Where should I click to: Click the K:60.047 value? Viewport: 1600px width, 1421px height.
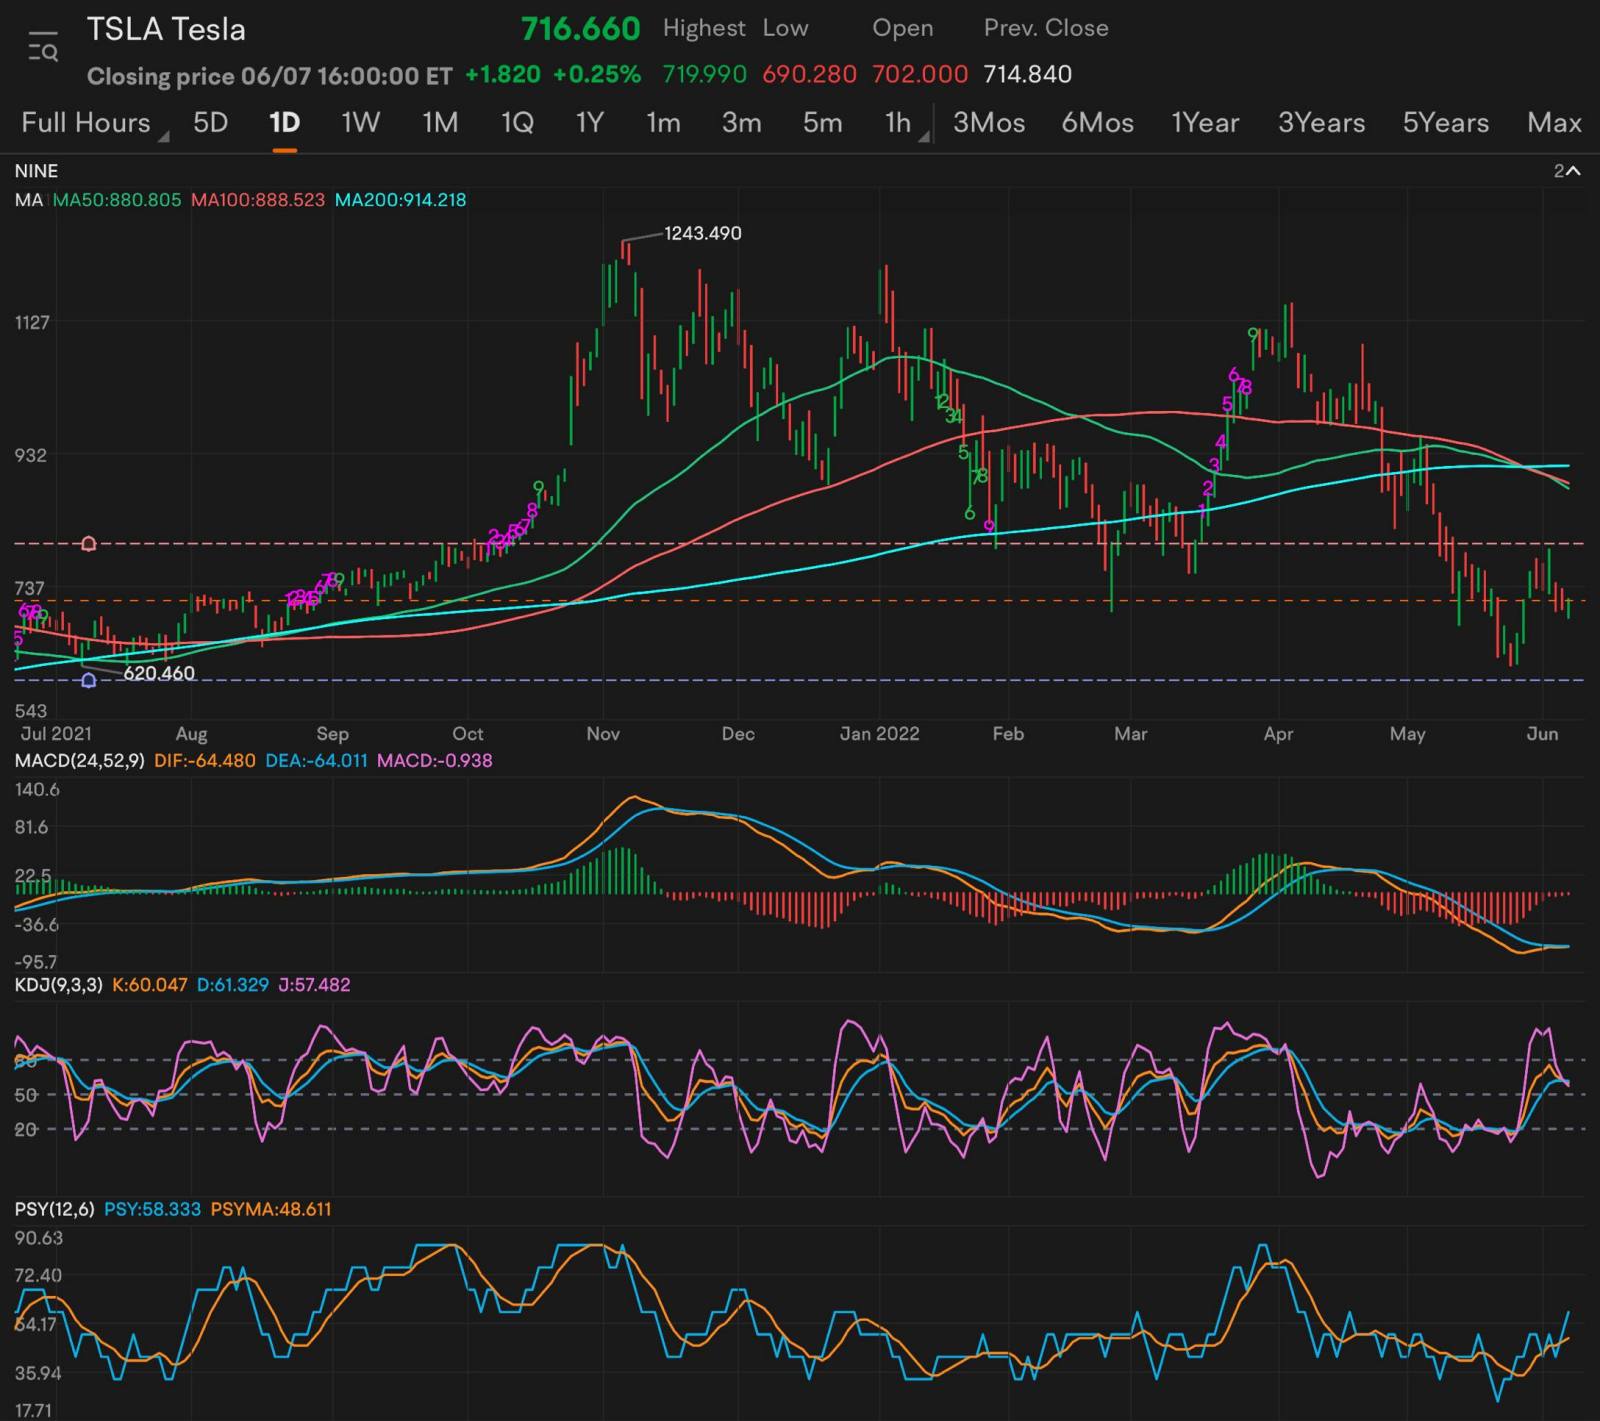pyautogui.click(x=149, y=985)
